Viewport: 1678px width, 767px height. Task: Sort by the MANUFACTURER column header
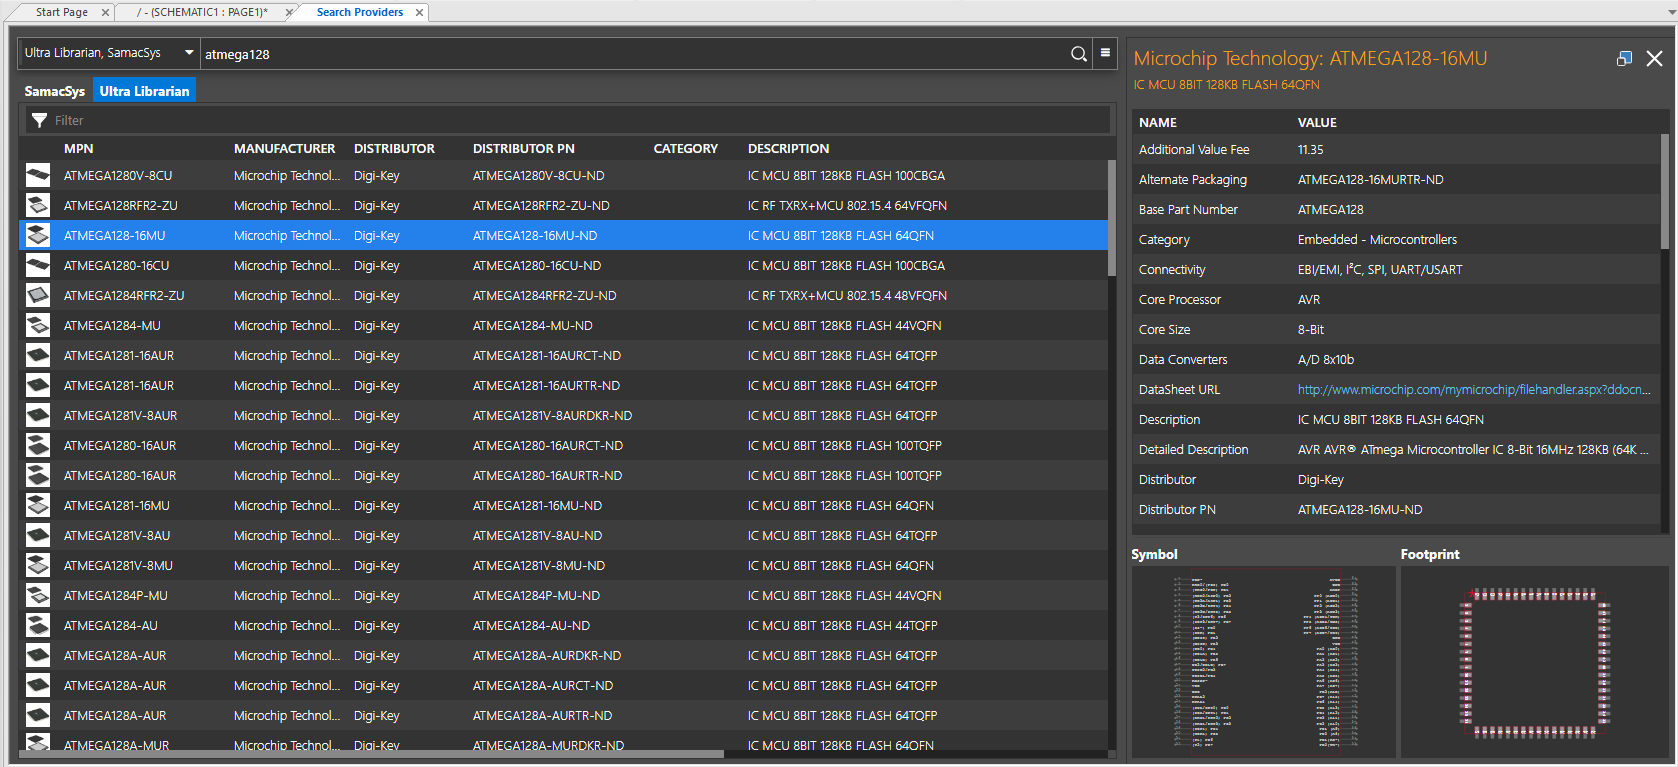coord(285,148)
